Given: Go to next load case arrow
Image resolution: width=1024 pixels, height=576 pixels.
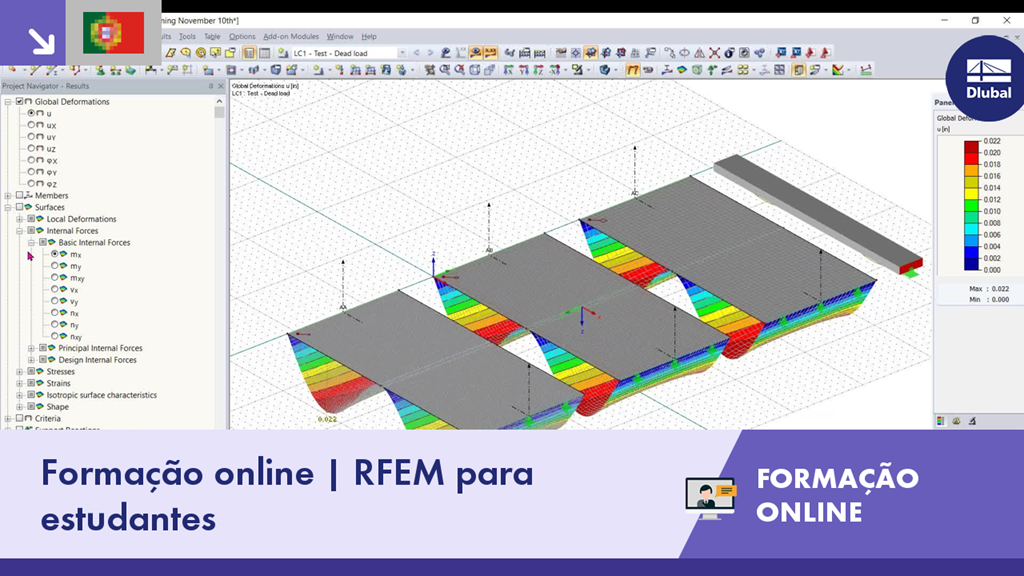Looking at the screenshot, I should [x=430, y=53].
